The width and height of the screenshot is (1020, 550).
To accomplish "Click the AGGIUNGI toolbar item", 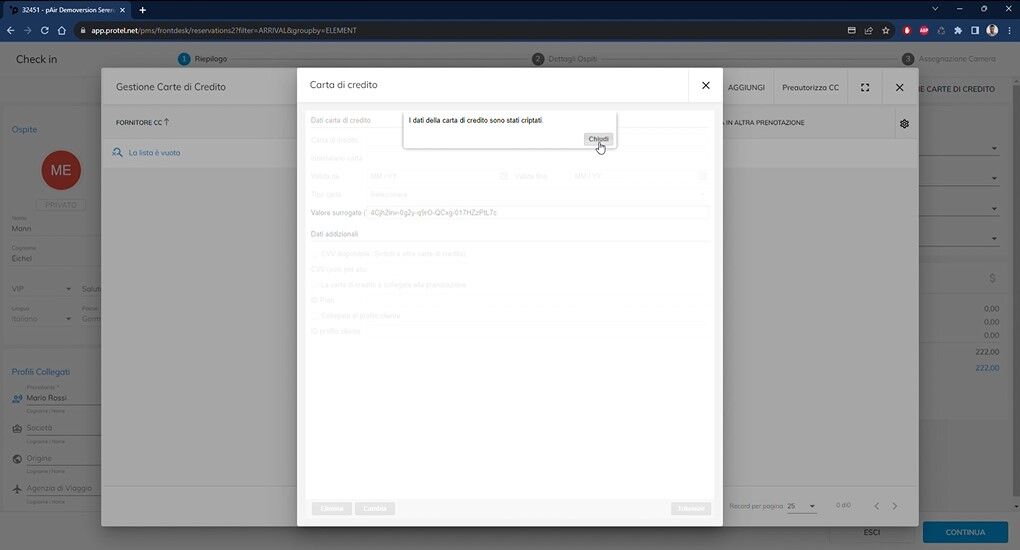I will [746, 88].
